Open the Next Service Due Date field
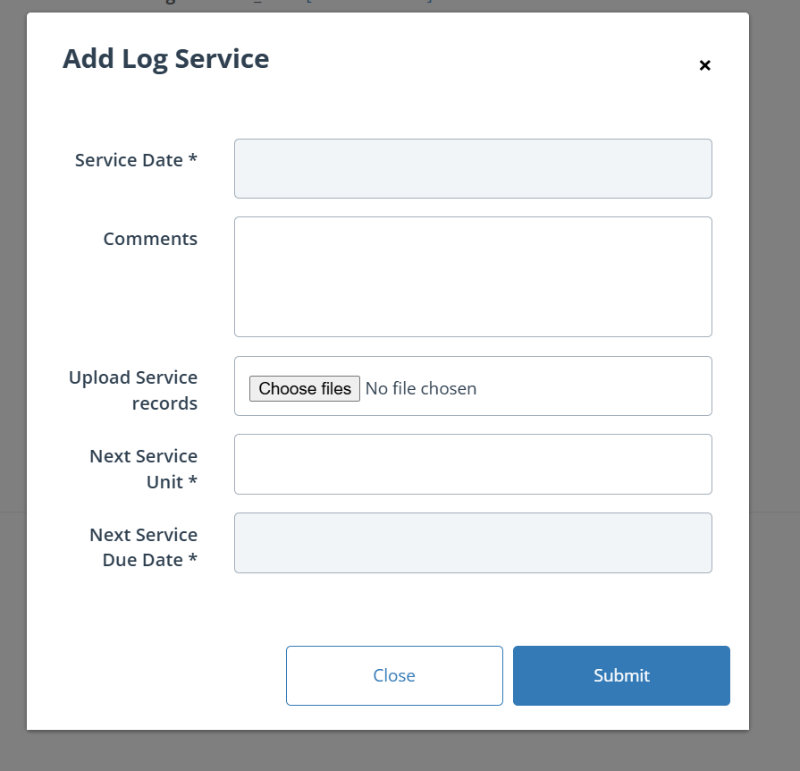800x771 pixels. tap(472, 543)
